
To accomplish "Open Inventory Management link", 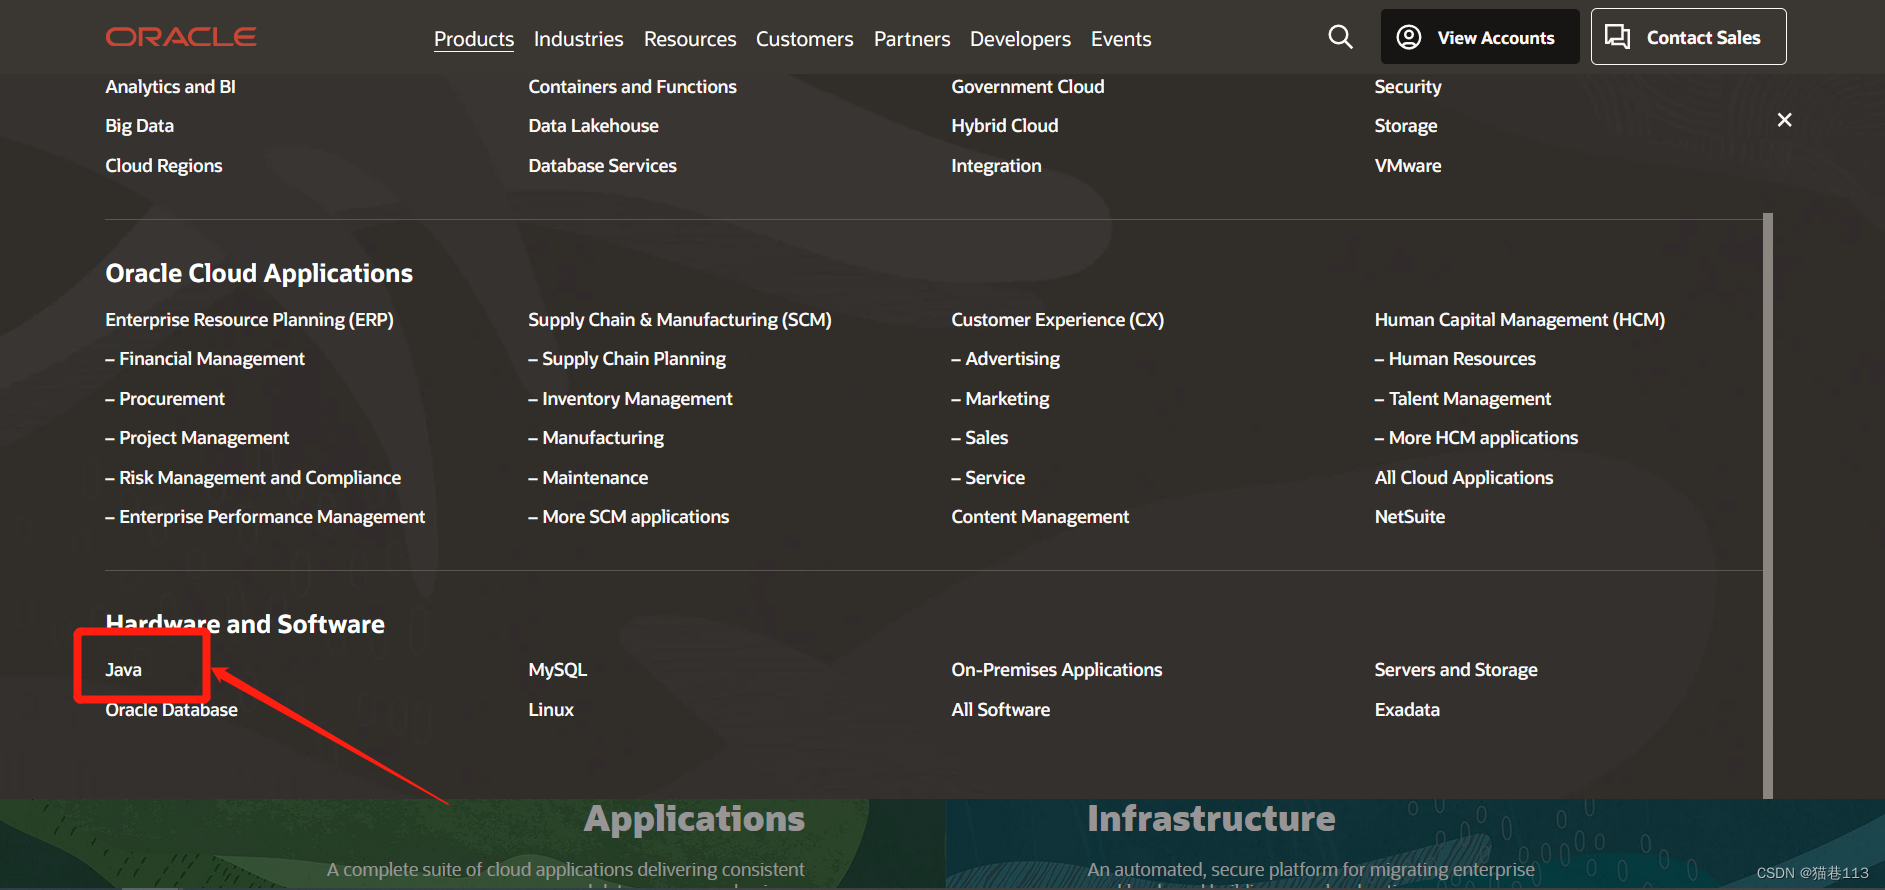I will click(x=631, y=399).
